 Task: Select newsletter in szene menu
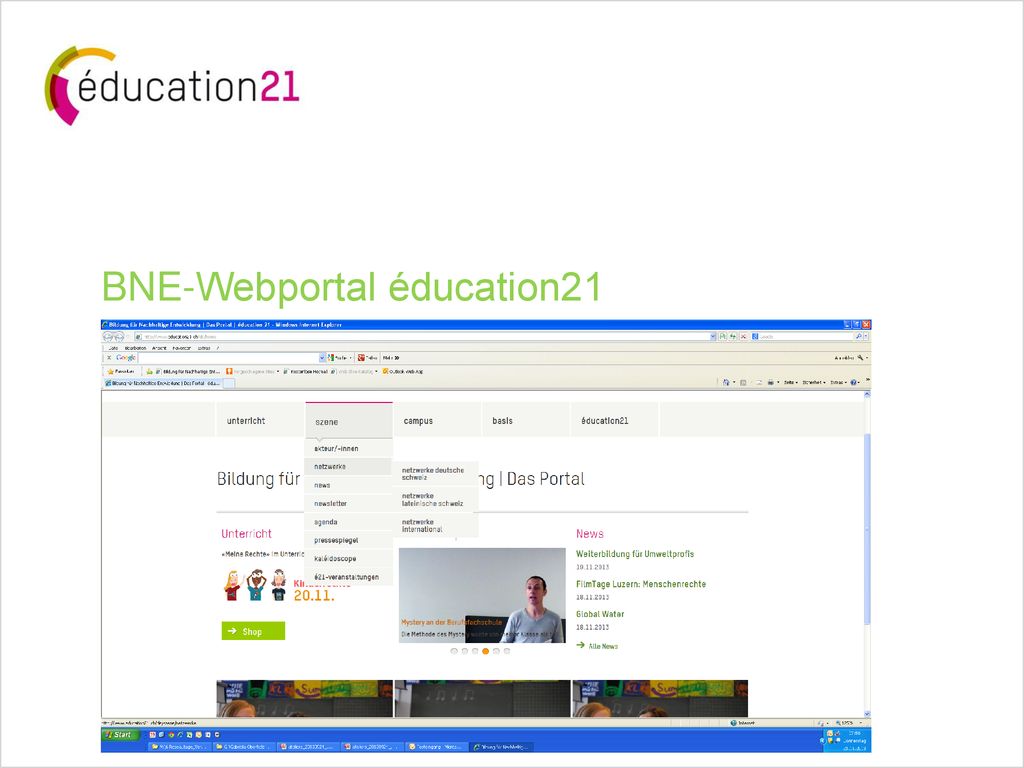349,504
